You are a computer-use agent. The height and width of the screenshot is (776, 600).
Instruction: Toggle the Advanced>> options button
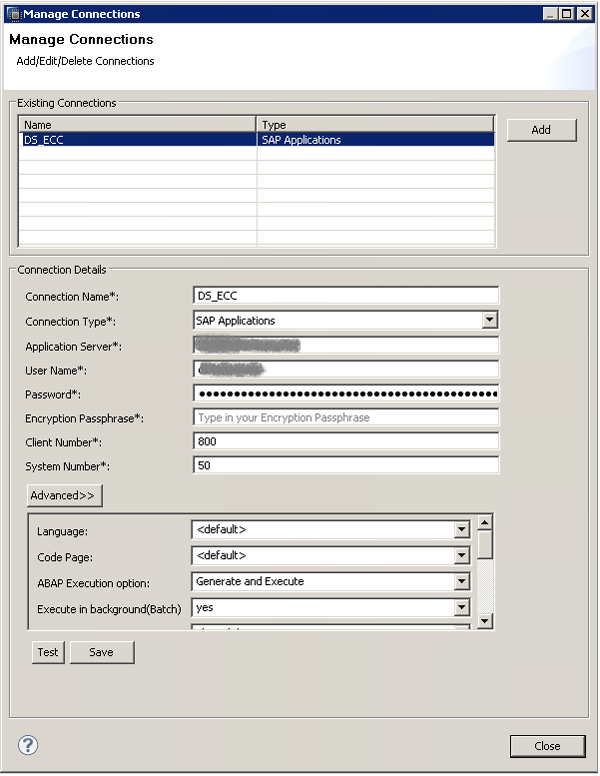click(x=64, y=496)
